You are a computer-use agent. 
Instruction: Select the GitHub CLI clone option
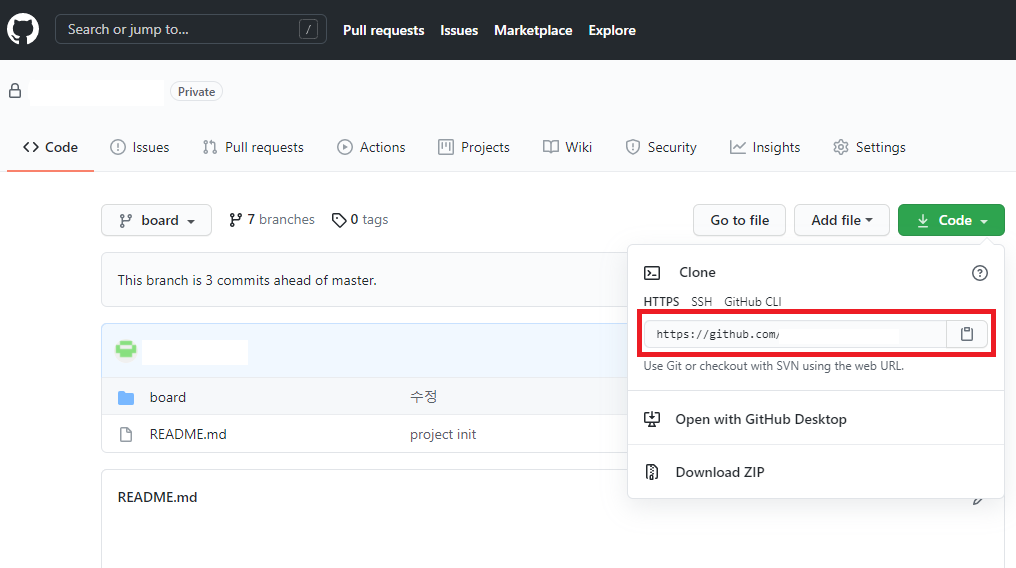click(x=752, y=302)
